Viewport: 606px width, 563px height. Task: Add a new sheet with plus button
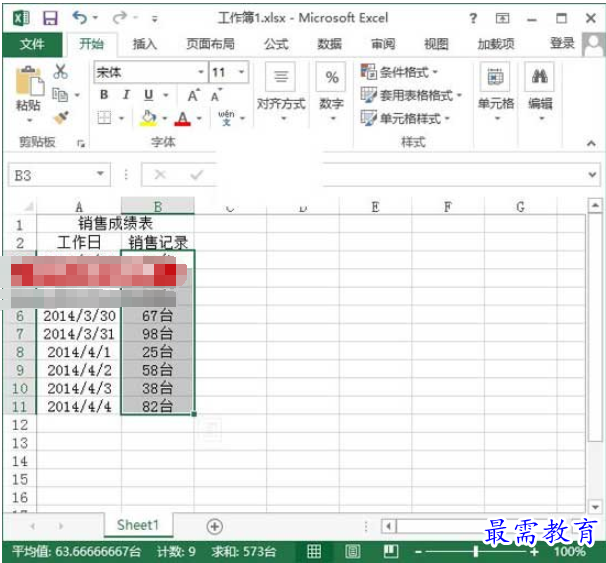[x=214, y=526]
